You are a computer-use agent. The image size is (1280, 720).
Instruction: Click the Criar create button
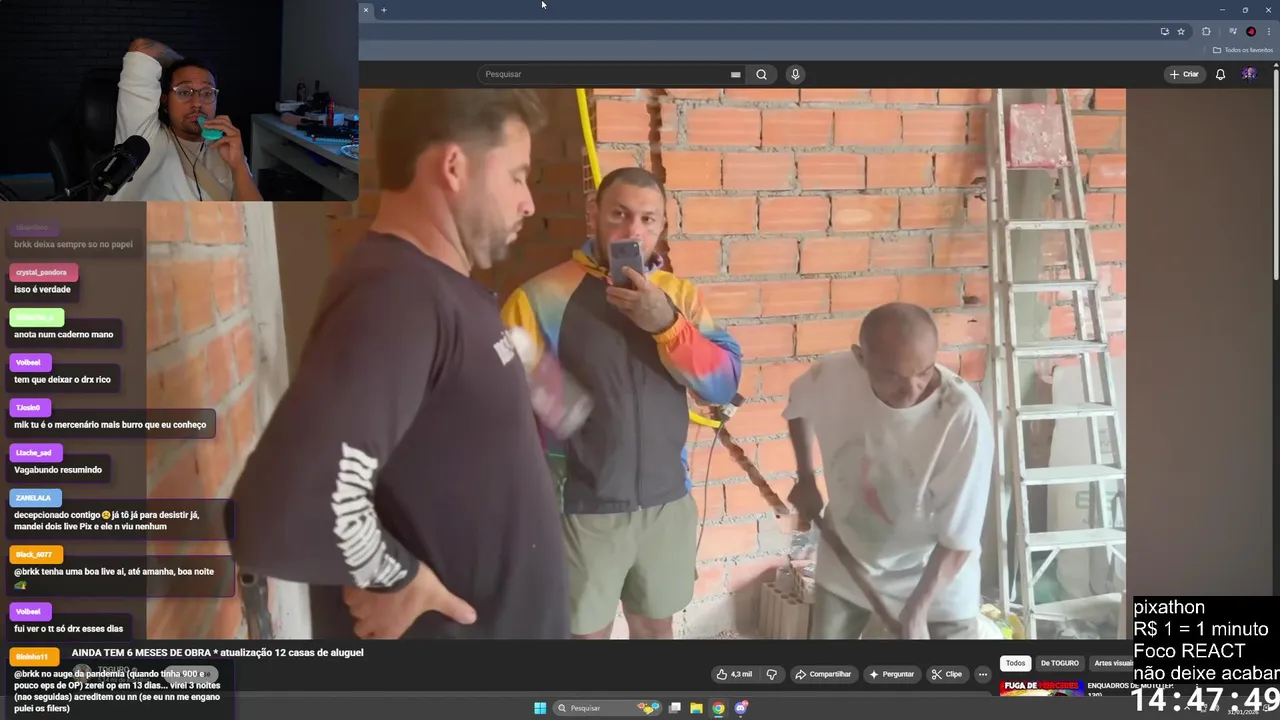pos(1184,74)
